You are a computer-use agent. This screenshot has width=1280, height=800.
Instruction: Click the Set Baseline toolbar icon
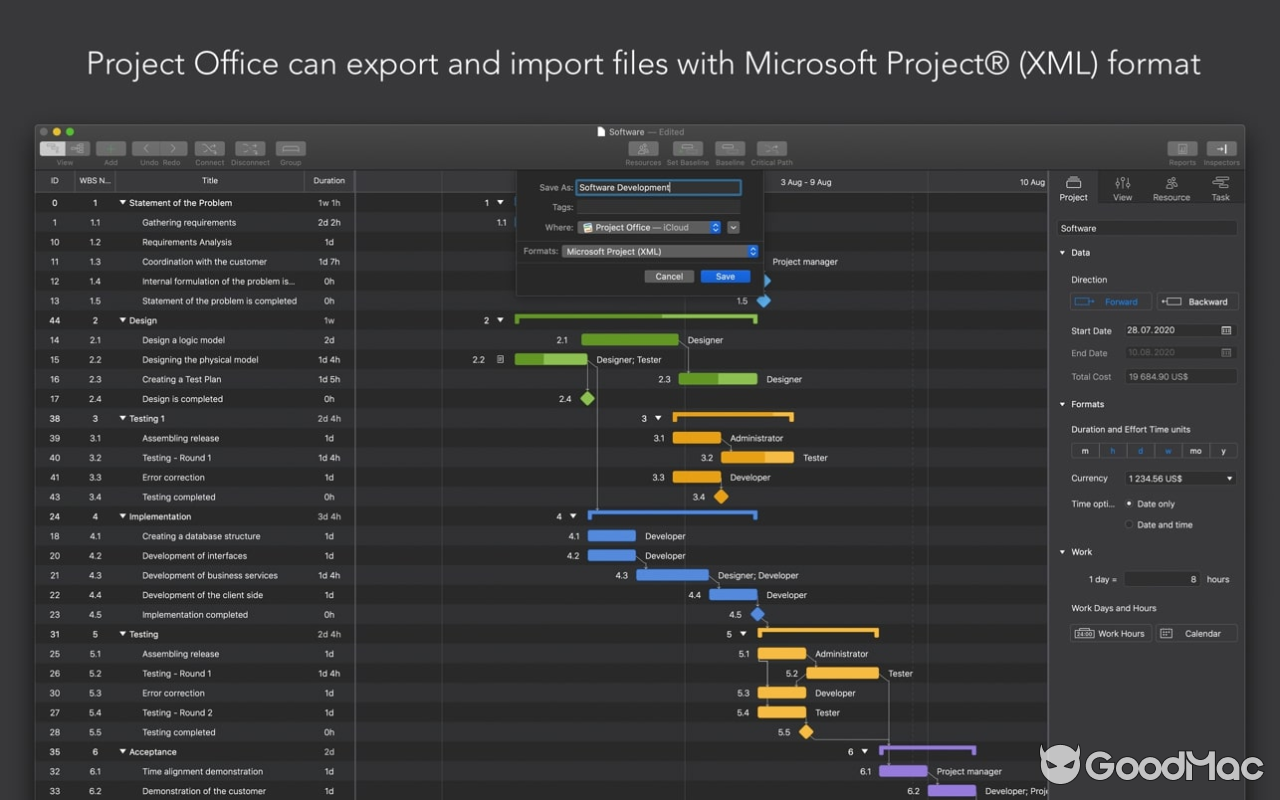point(687,148)
